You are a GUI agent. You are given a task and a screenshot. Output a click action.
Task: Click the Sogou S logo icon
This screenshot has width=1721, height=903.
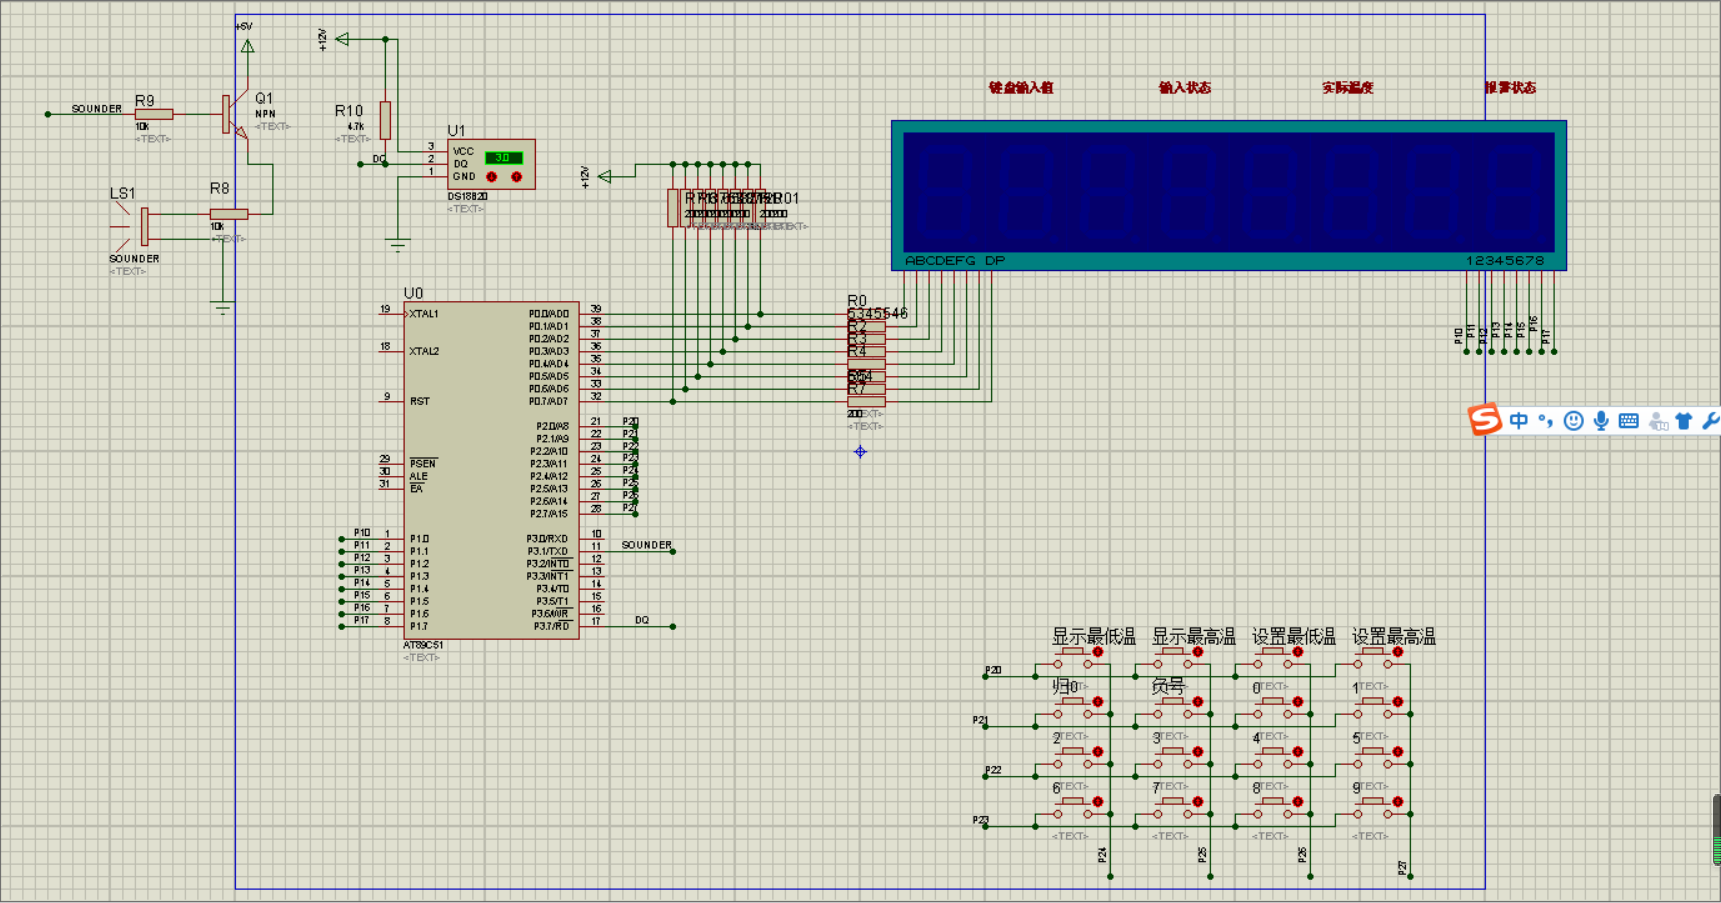click(x=1484, y=419)
